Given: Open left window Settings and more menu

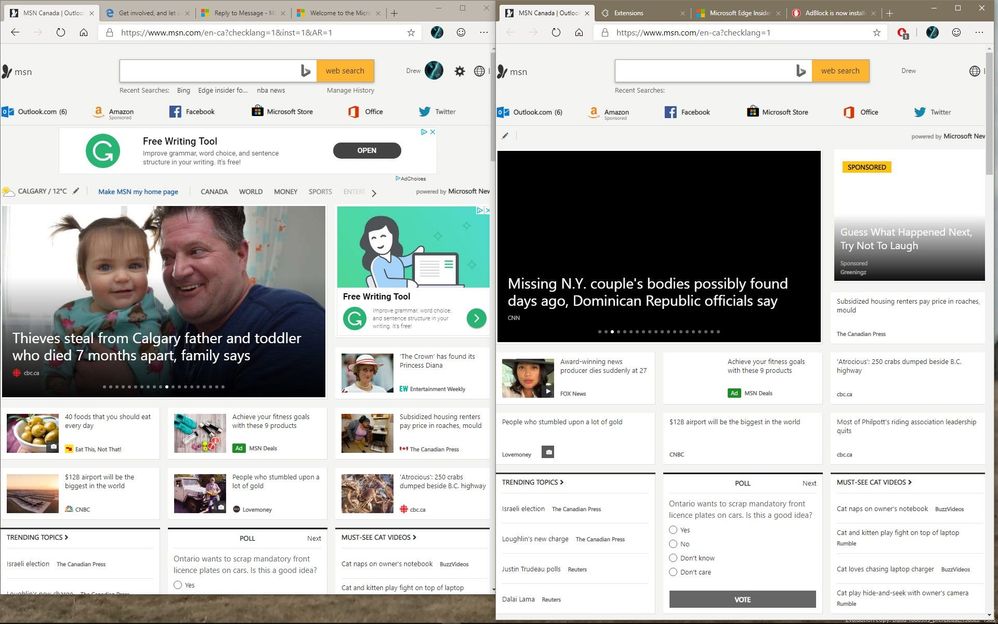Looking at the screenshot, I should [484, 32].
